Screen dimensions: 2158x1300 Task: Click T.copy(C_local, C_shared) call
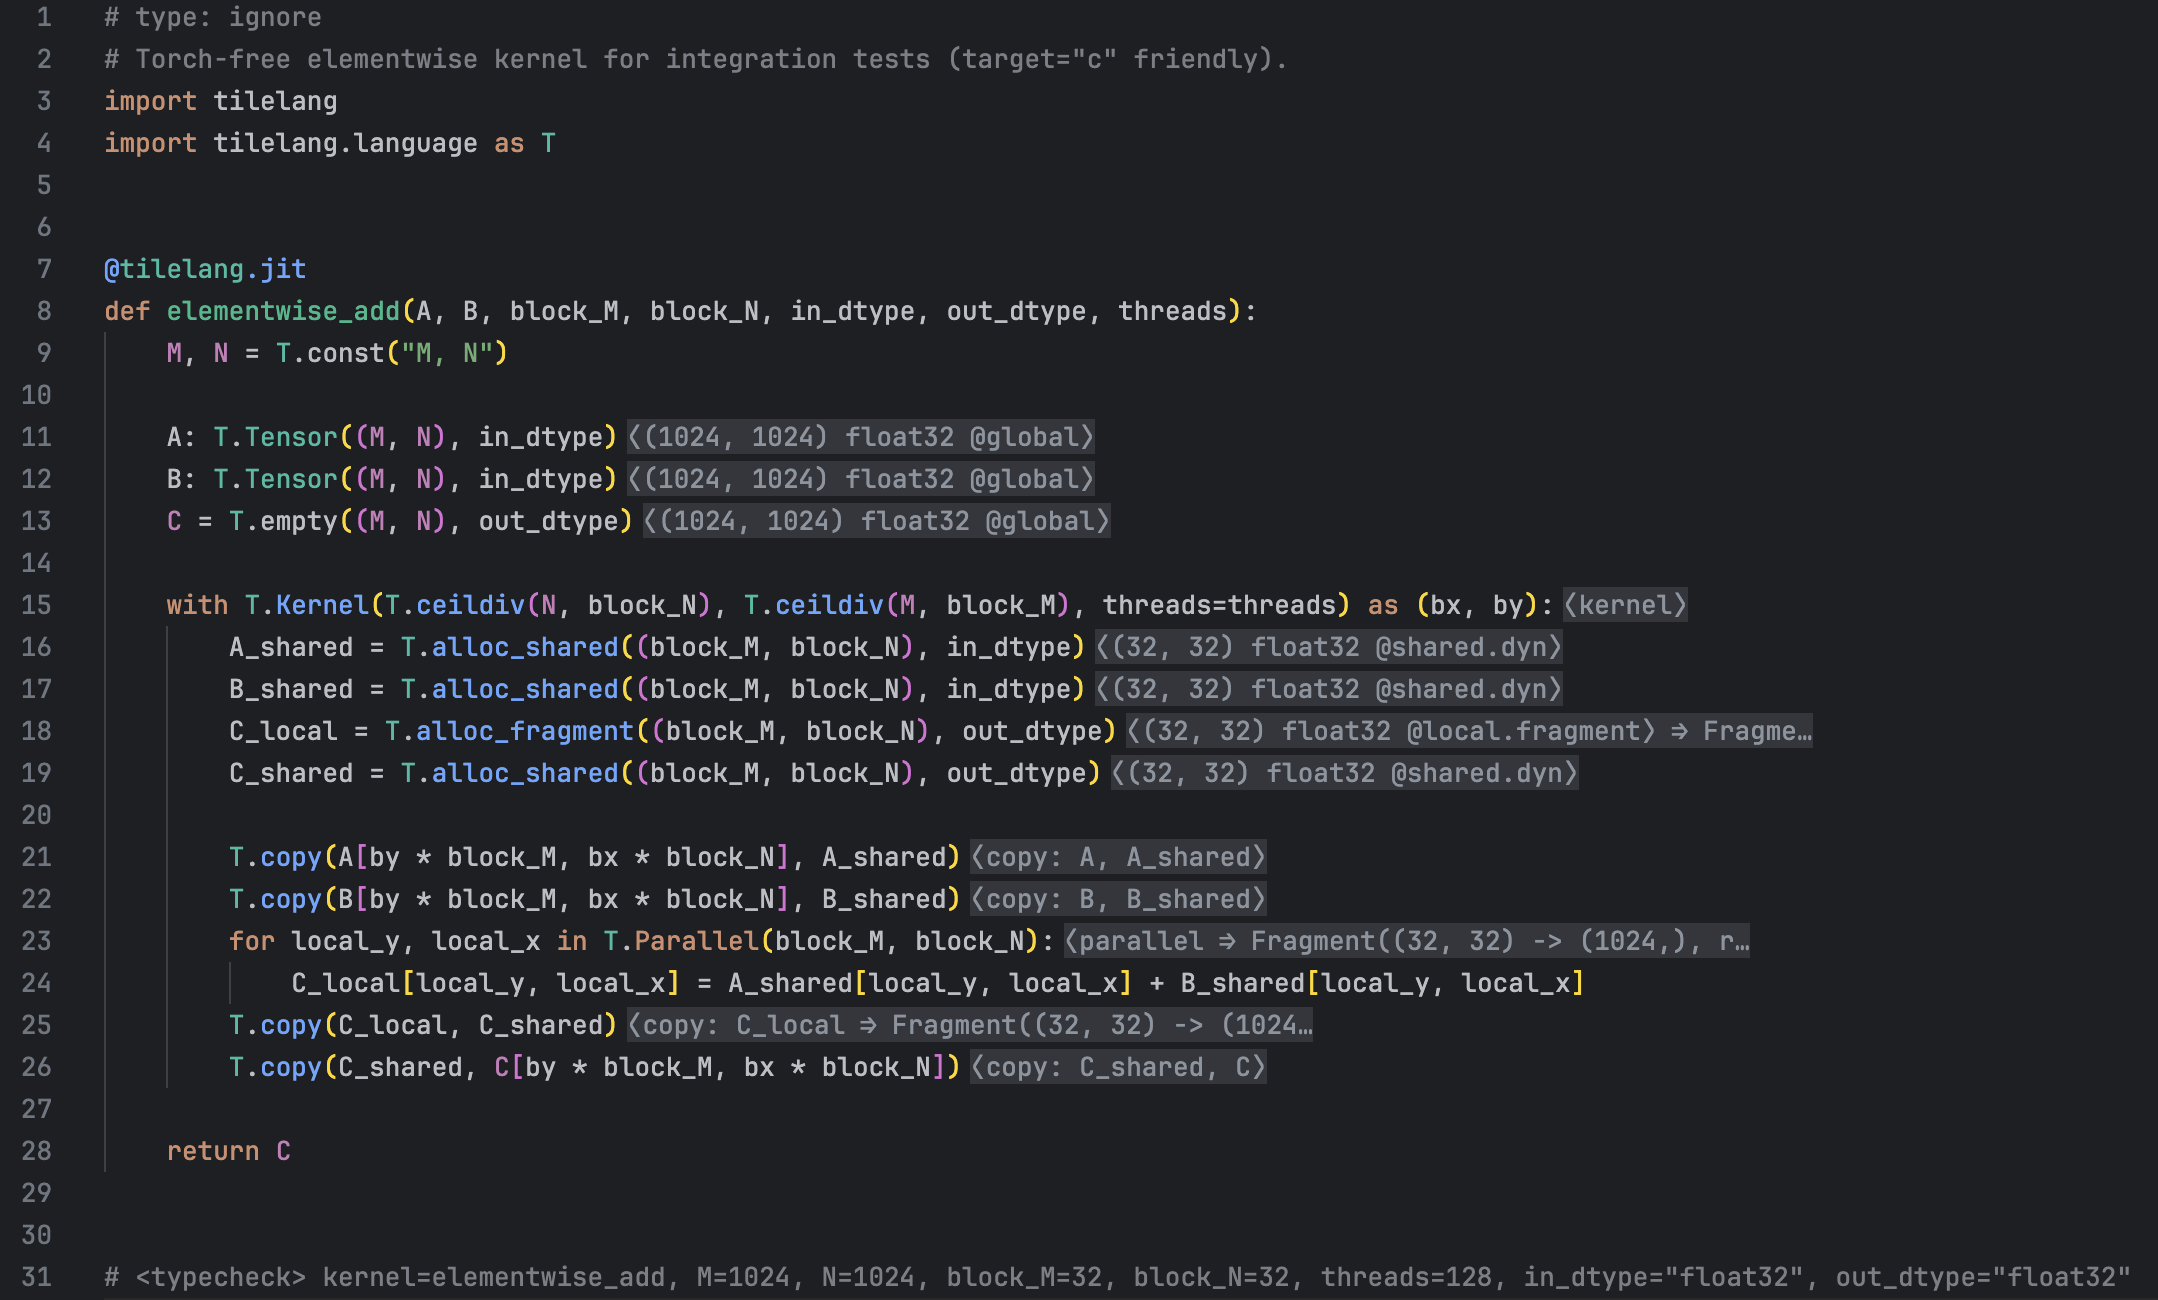[423, 1025]
